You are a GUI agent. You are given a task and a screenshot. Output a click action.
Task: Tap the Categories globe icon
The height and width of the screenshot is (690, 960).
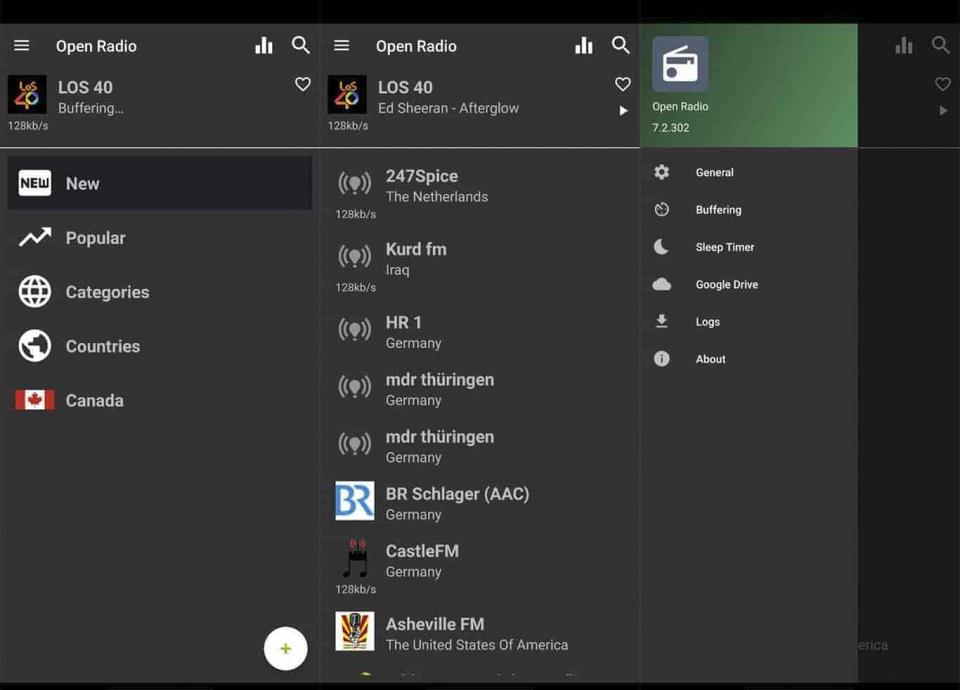tap(35, 291)
